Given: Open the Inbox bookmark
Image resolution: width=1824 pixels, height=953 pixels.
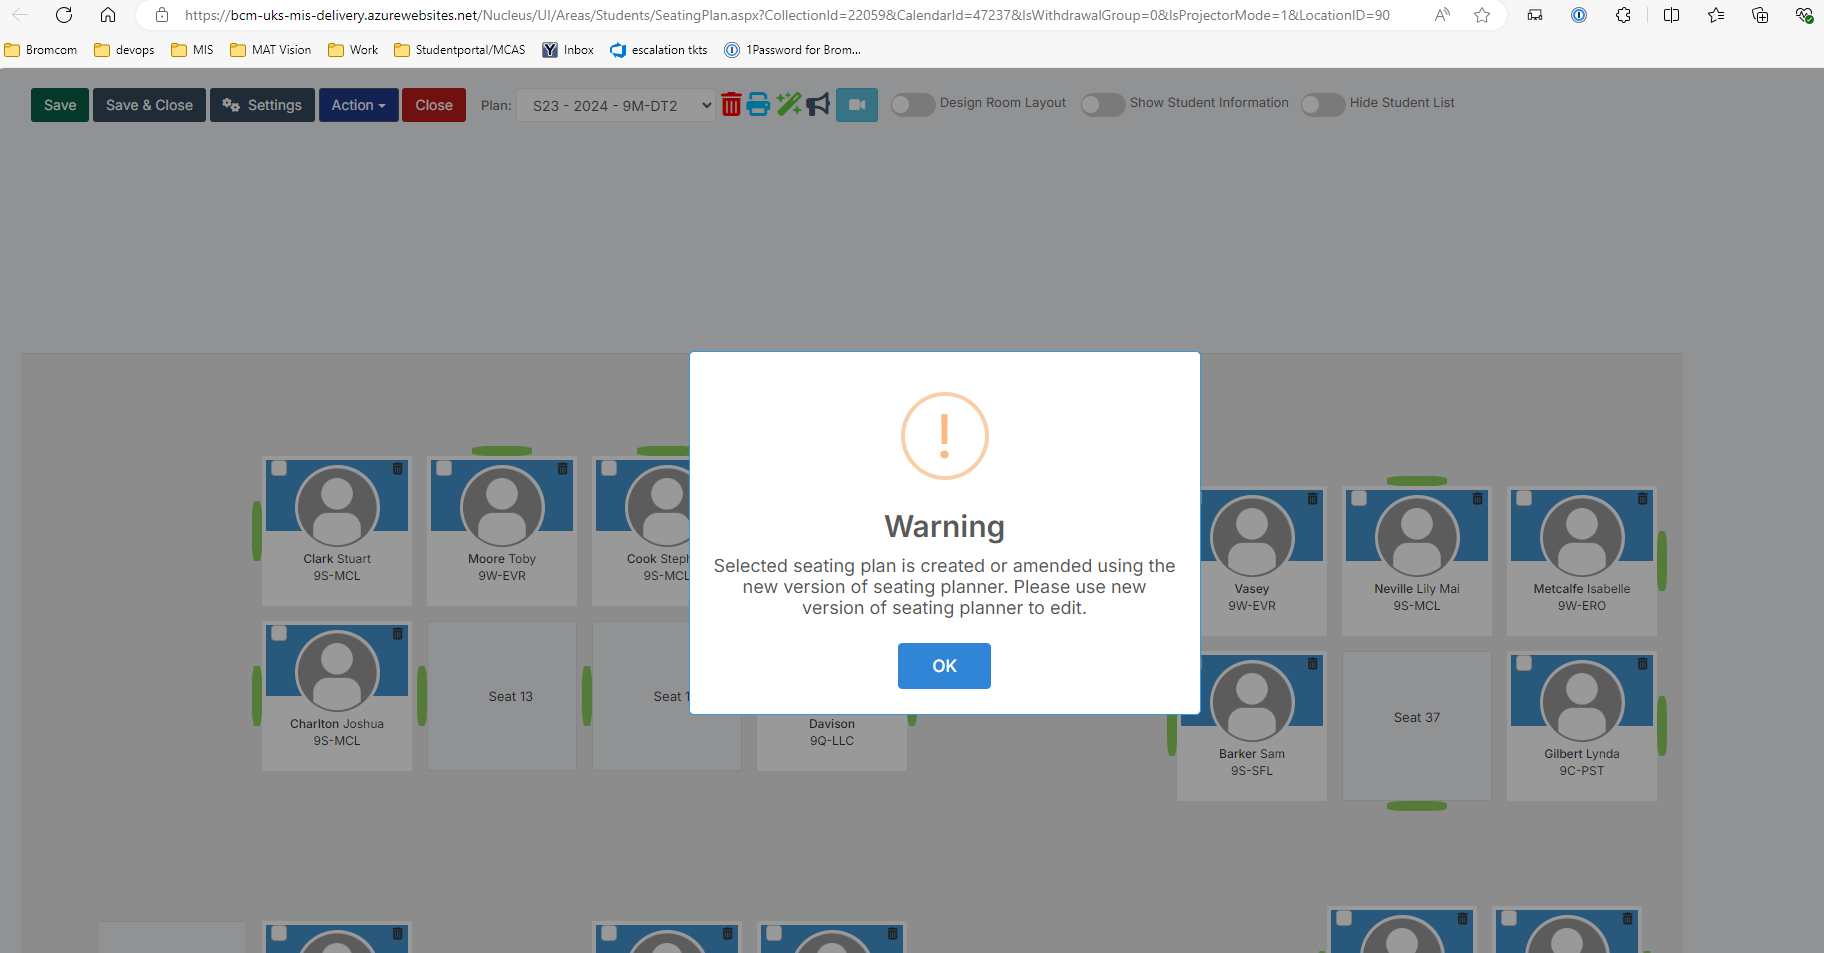Looking at the screenshot, I should 568,50.
